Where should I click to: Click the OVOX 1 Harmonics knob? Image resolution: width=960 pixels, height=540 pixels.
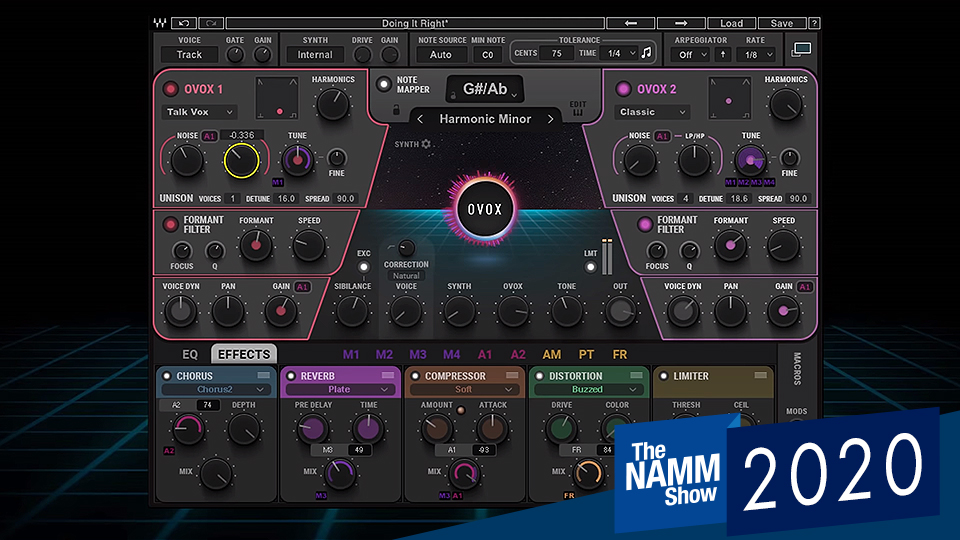[332, 104]
